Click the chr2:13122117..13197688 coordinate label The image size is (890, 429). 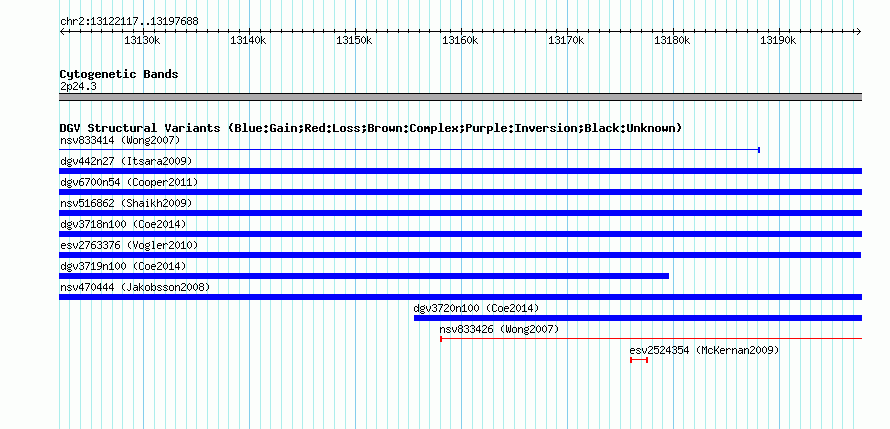click(129, 22)
